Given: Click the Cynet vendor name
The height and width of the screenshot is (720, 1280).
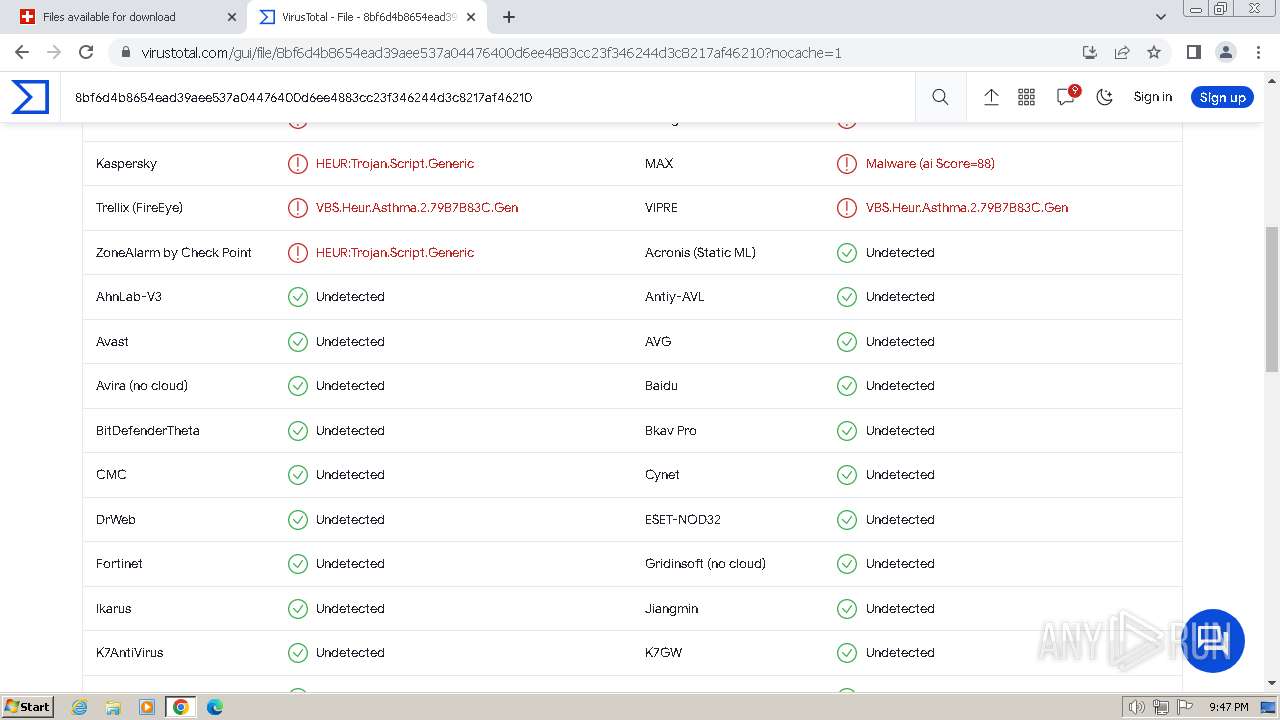Looking at the screenshot, I should coord(662,475).
